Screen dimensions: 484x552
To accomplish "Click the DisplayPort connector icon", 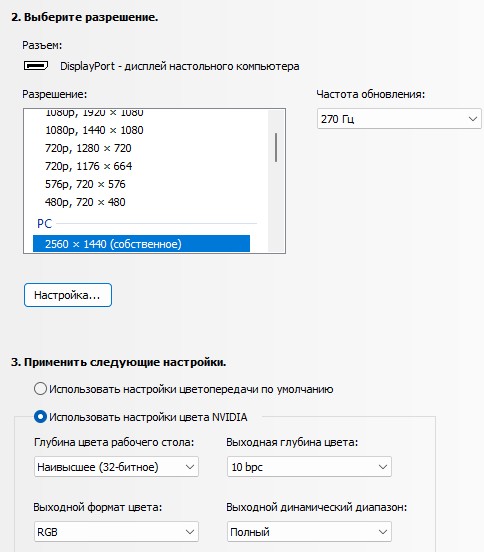I will click(x=36, y=65).
